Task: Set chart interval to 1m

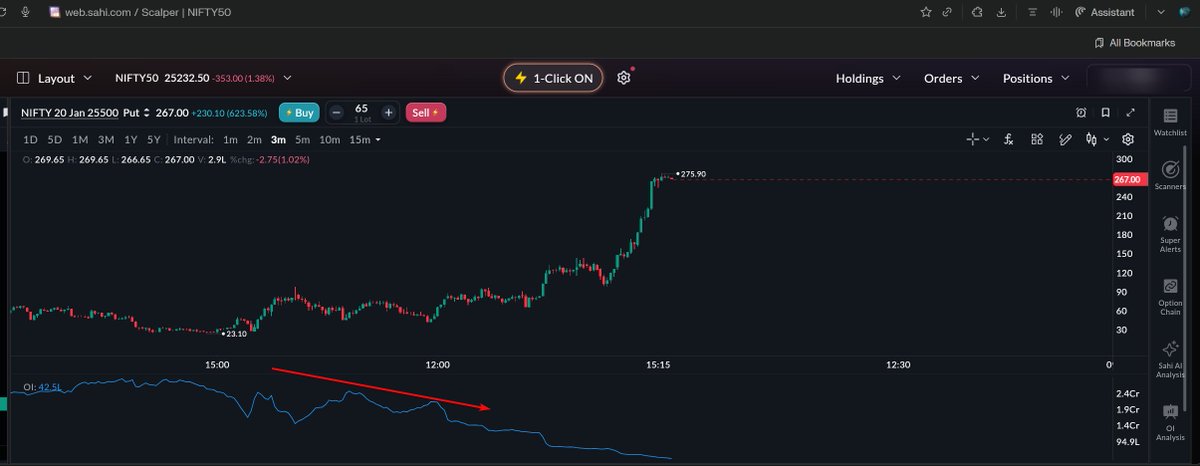Action: [x=230, y=140]
